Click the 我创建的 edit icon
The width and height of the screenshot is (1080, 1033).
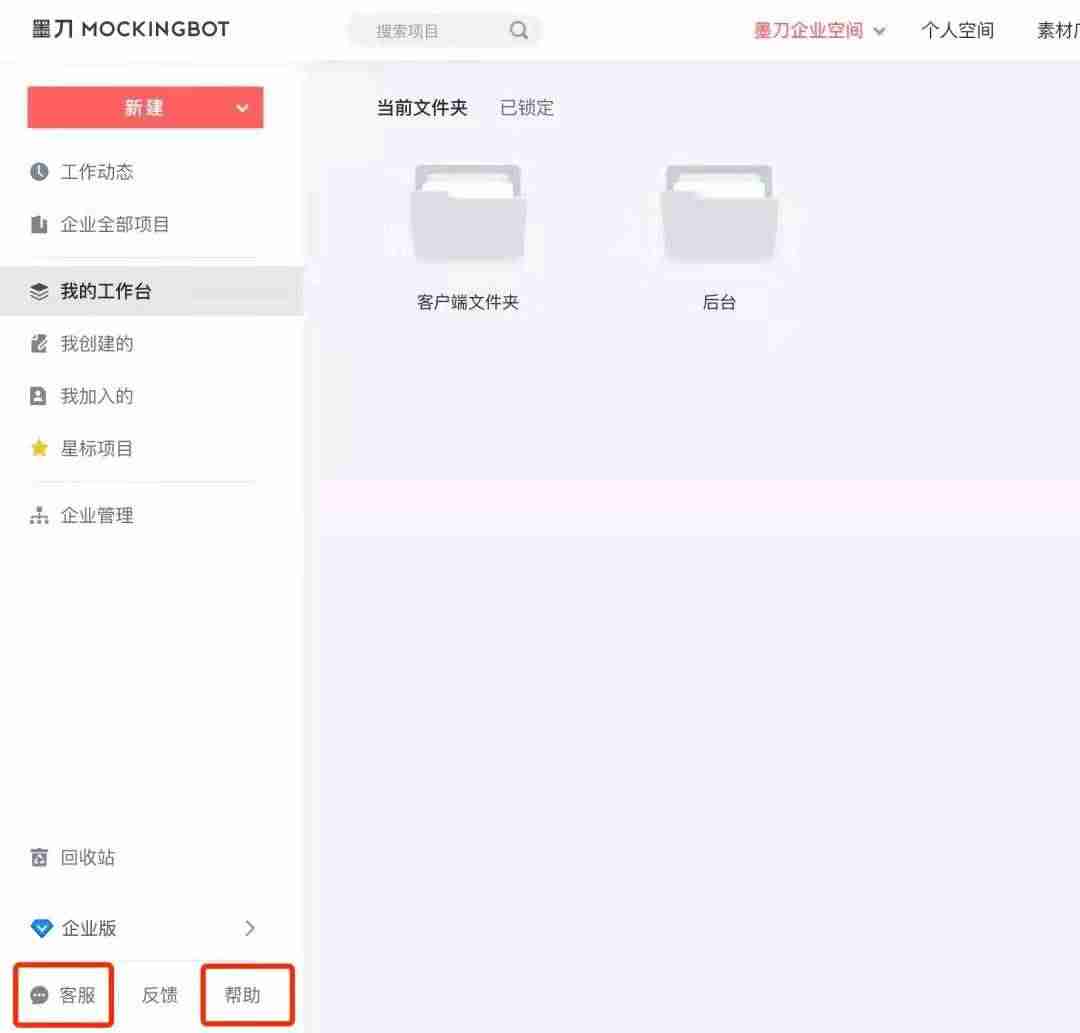(39, 343)
